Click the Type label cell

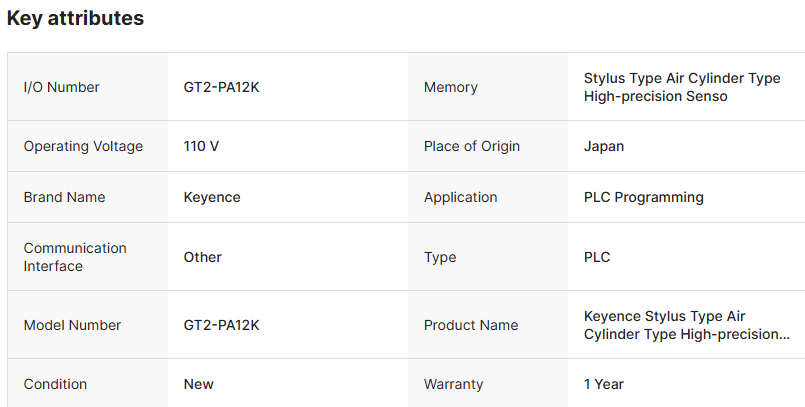[x=441, y=257]
